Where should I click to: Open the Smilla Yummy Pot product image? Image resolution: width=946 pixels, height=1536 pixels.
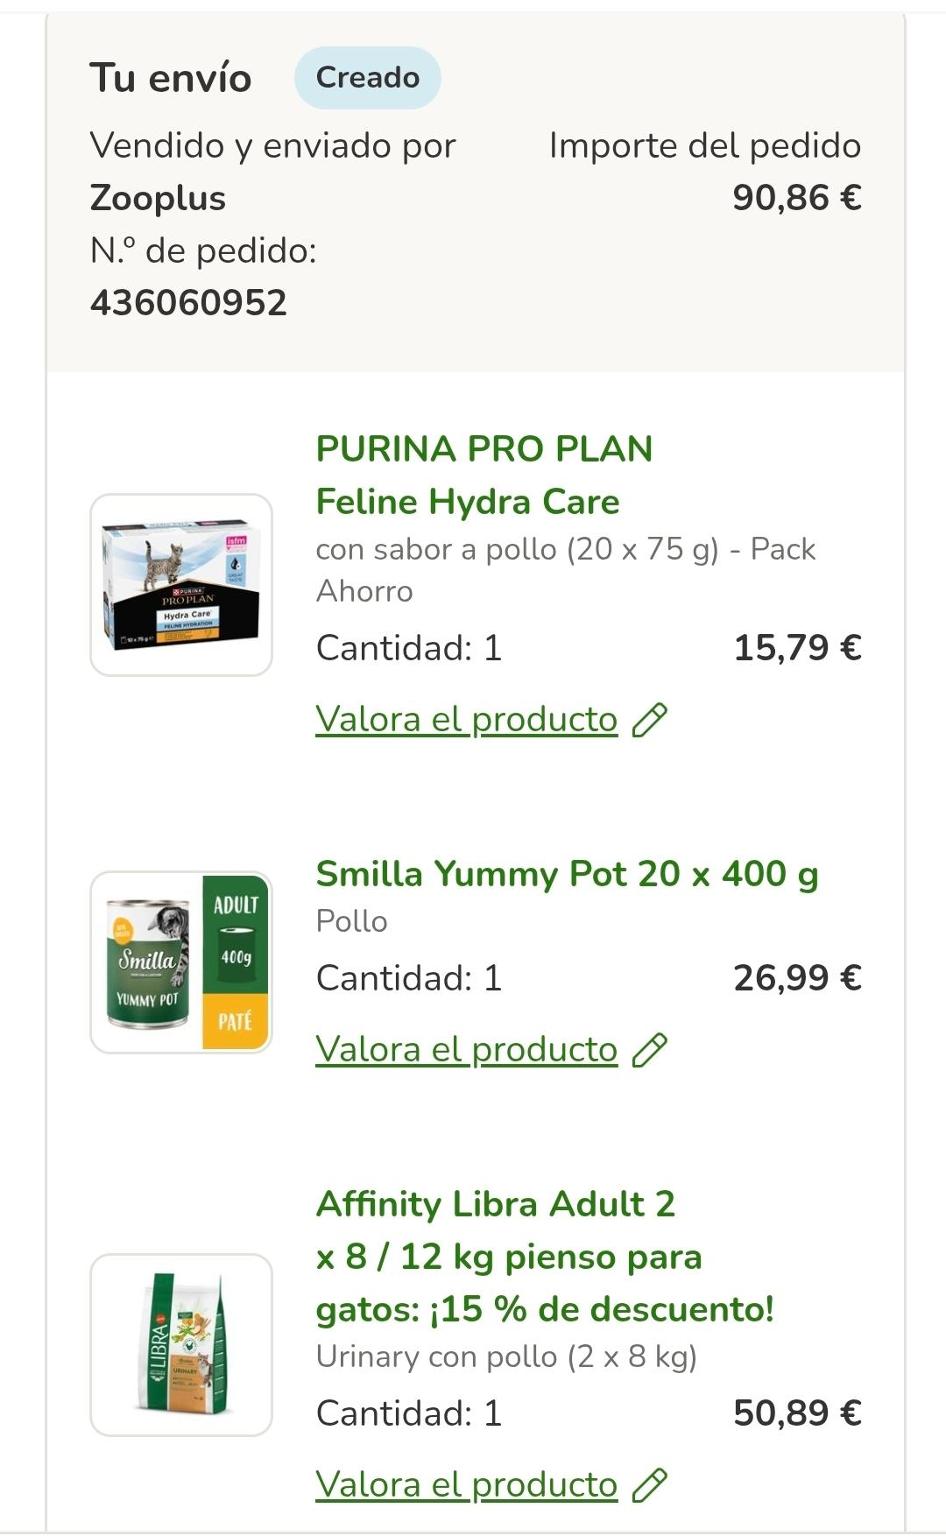[x=181, y=962]
